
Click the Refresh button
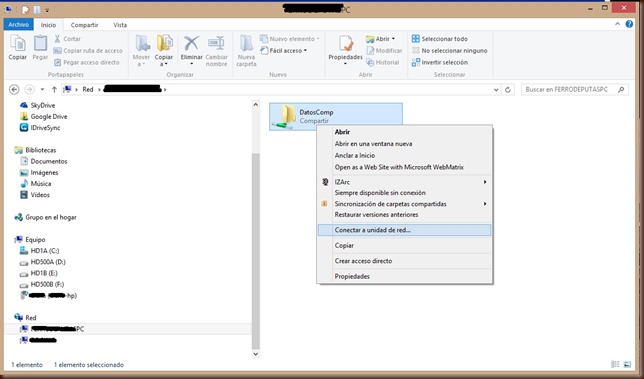pyautogui.click(x=508, y=90)
